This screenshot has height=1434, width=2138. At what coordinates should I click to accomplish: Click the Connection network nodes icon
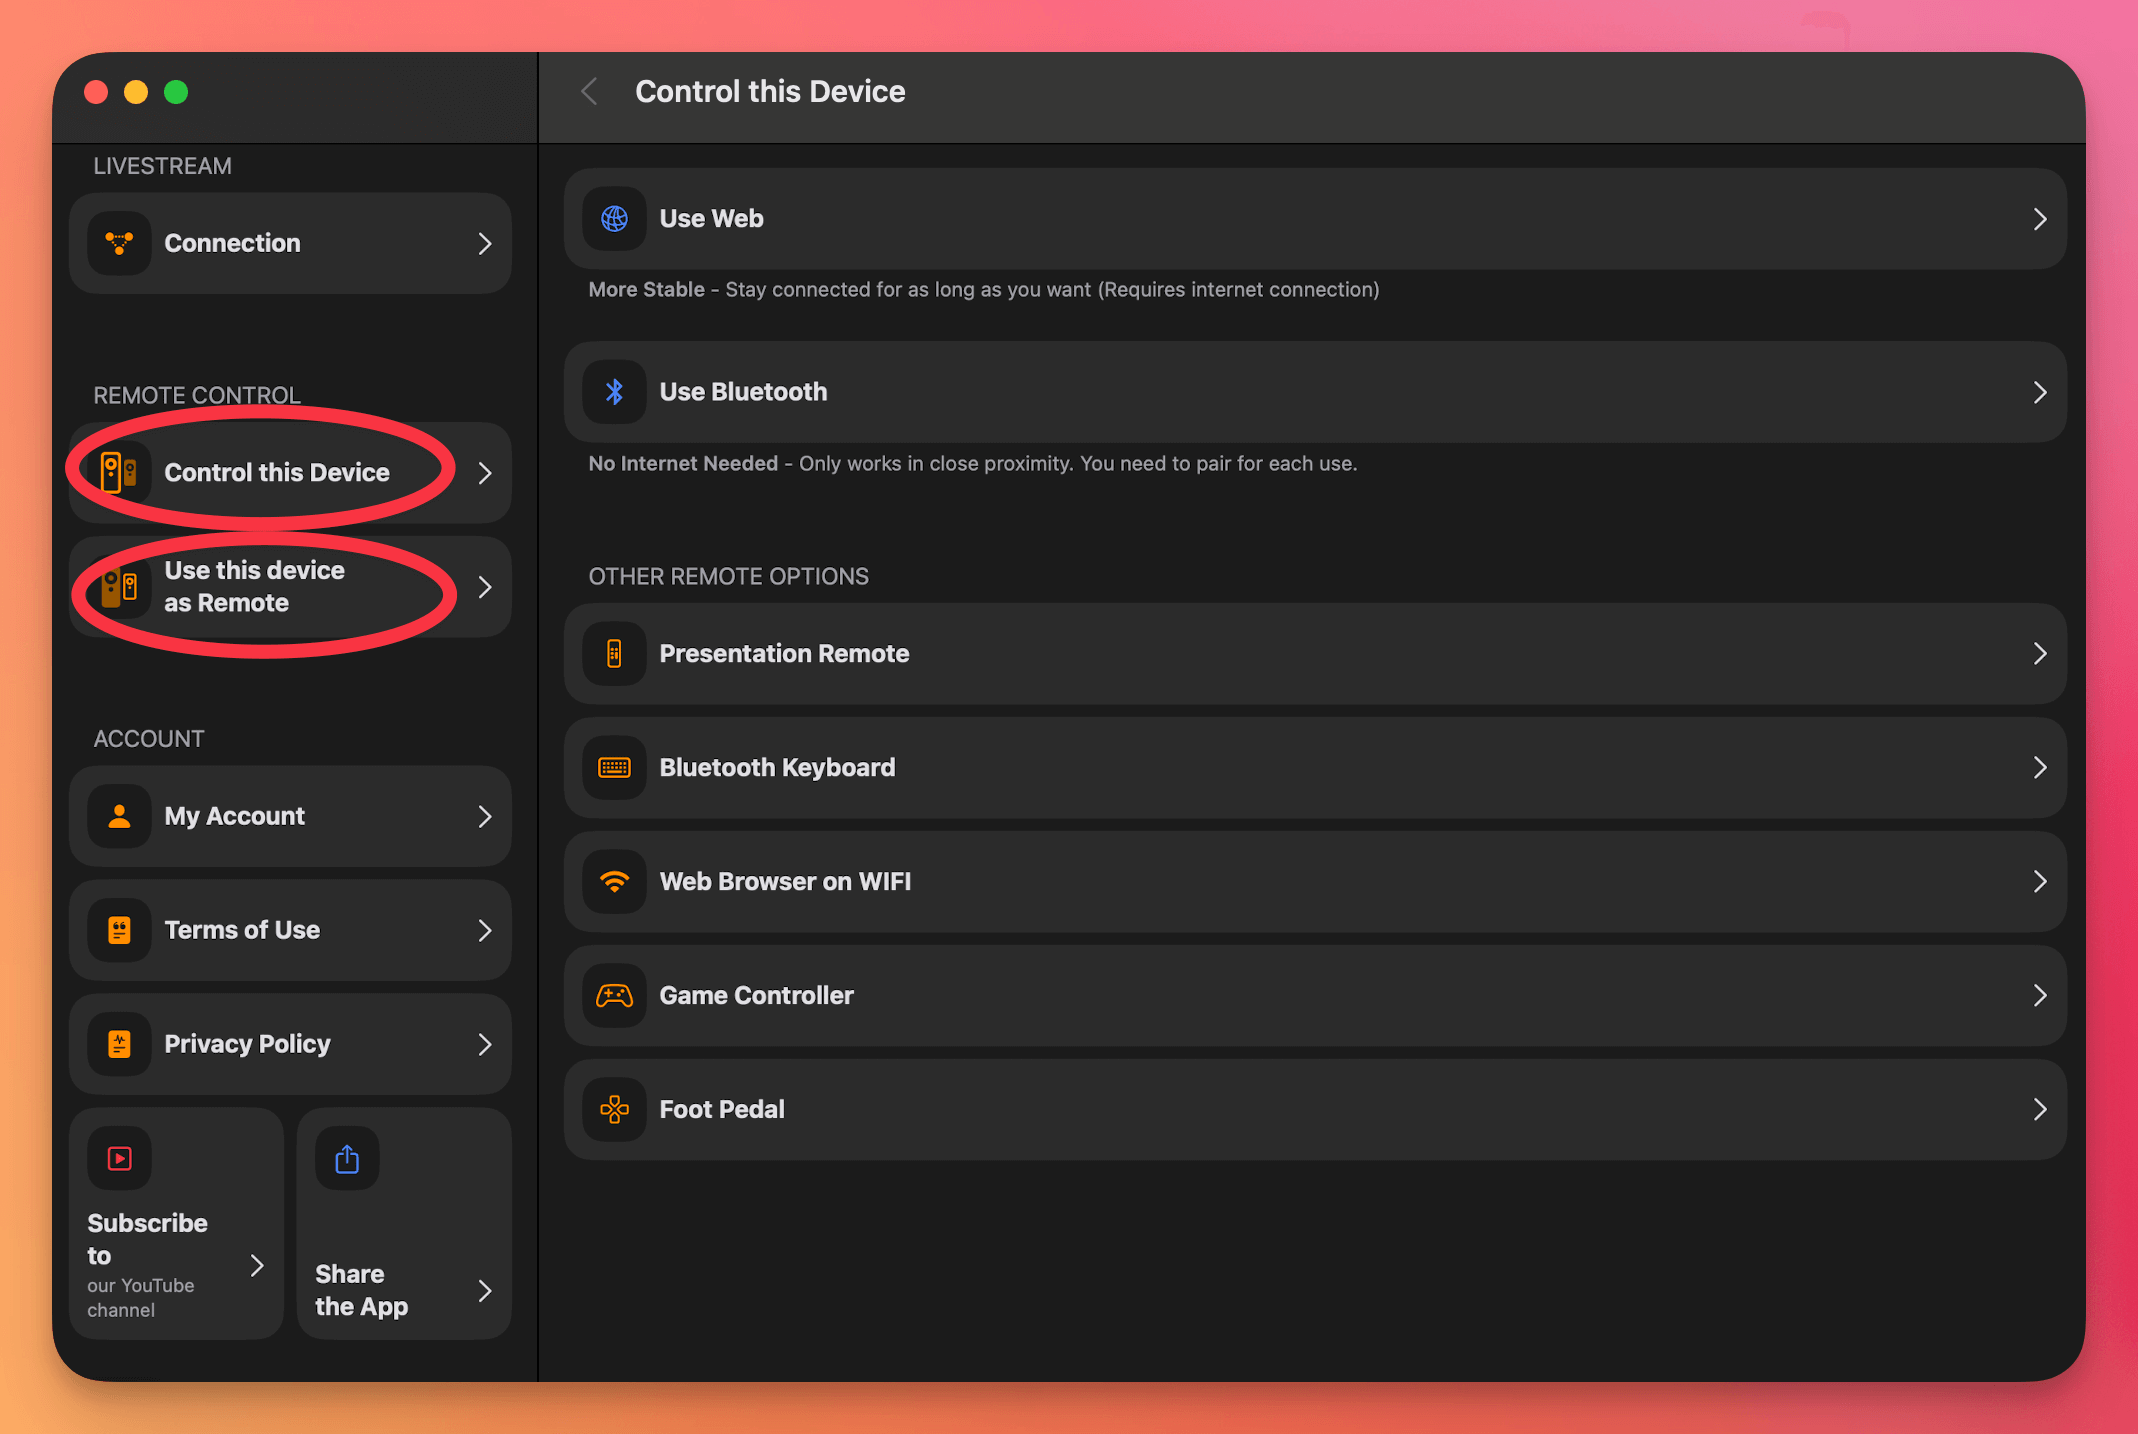pyautogui.click(x=119, y=243)
